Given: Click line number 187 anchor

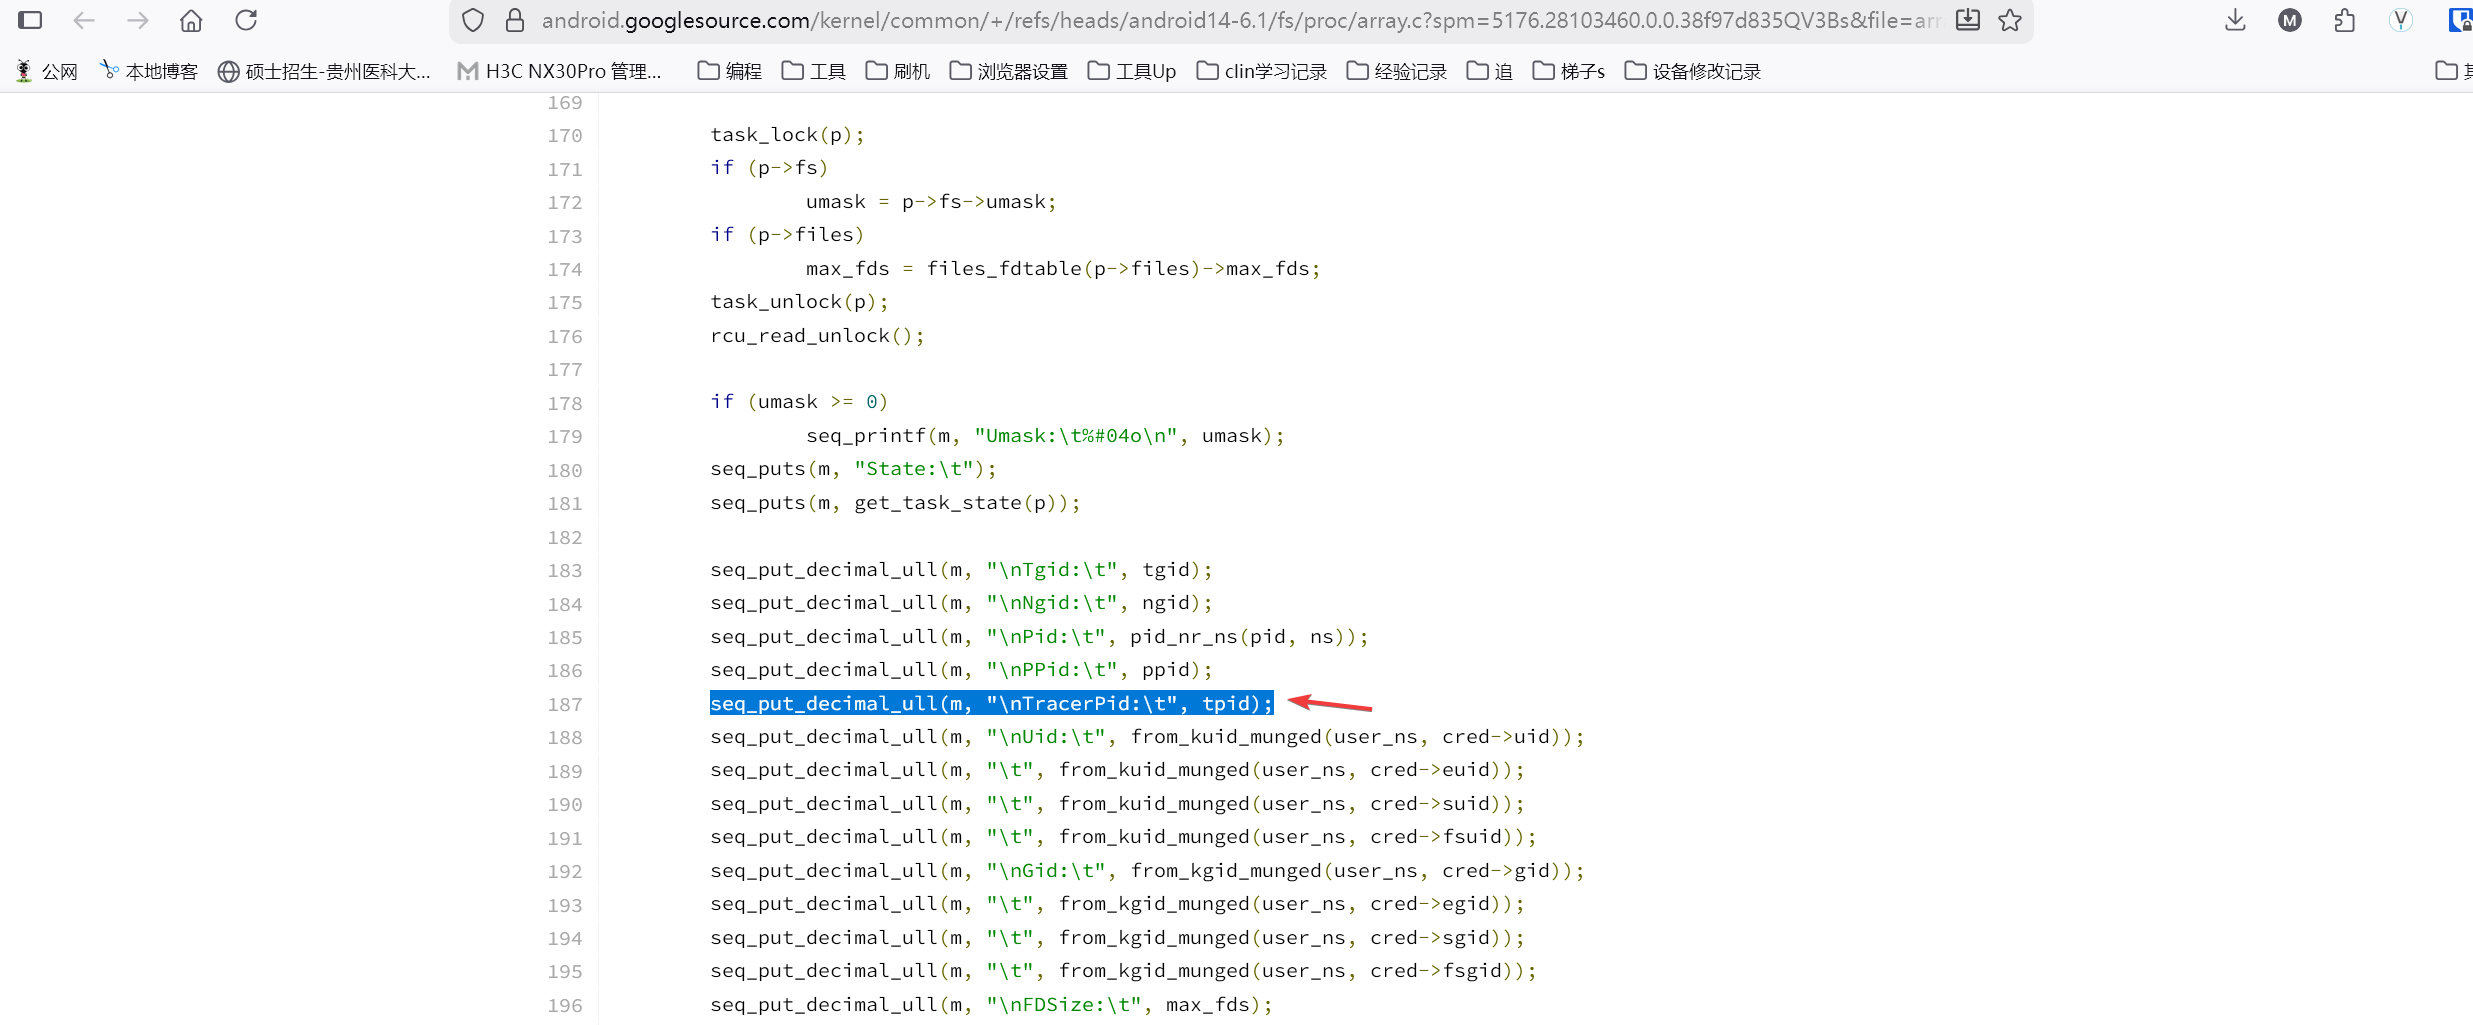Looking at the screenshot, I should tap(564, 704).
